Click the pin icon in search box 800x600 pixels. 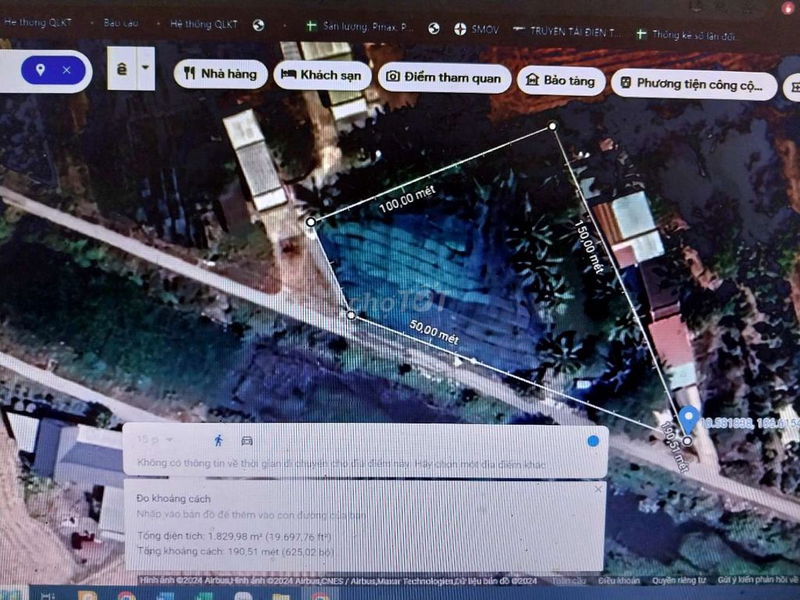click(40, 70)
